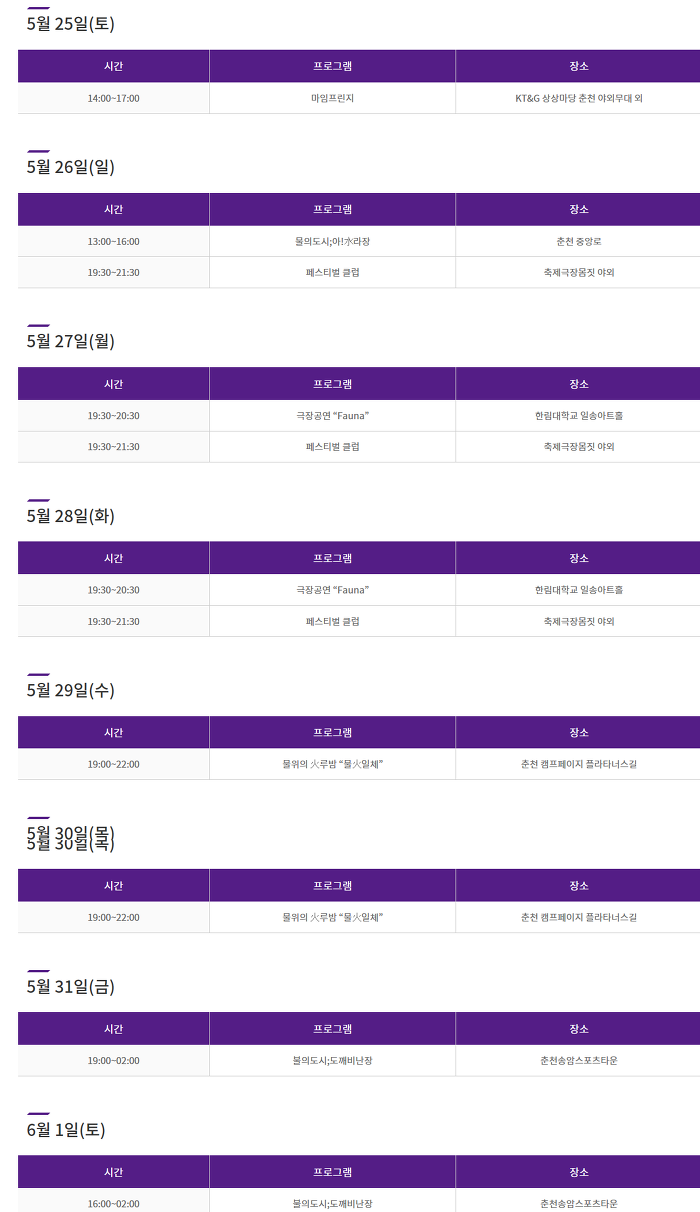The width and height of the screenshot is (700, 1212).
Task: Click the KT&G 상상마당 춘천 야외무대 외 cell
Action: [x=578, y=98]
